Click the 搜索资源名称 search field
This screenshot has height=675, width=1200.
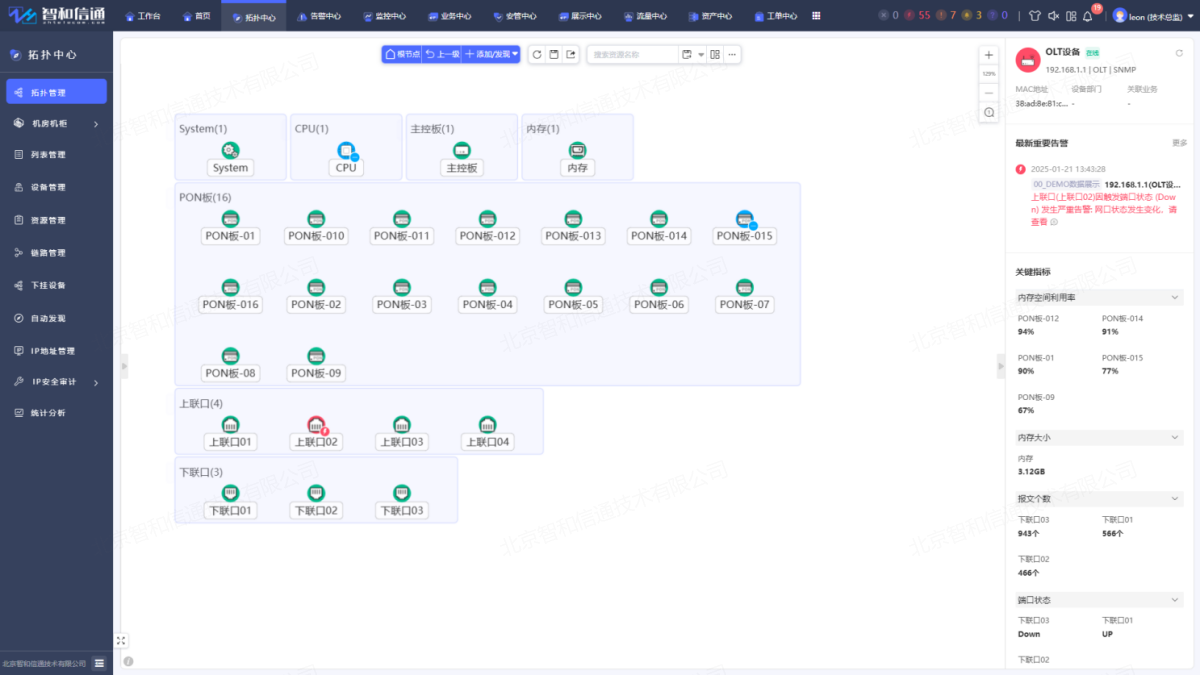click(632, 54)
